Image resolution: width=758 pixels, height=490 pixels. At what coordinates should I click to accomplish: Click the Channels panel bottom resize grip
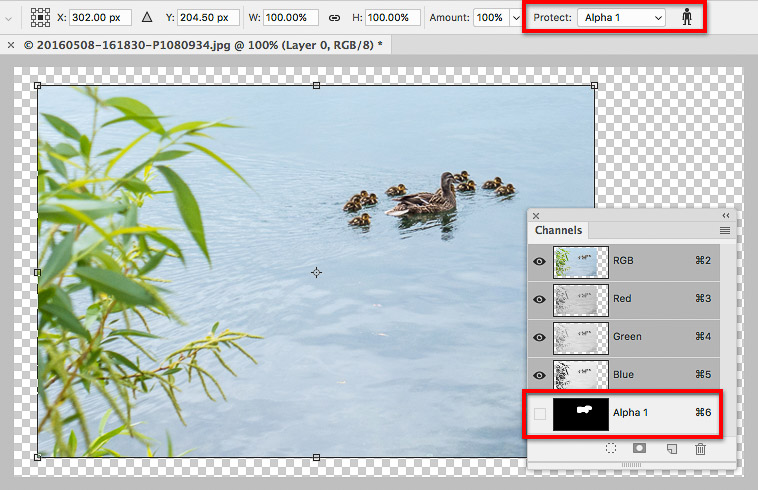tap(631, 464)
